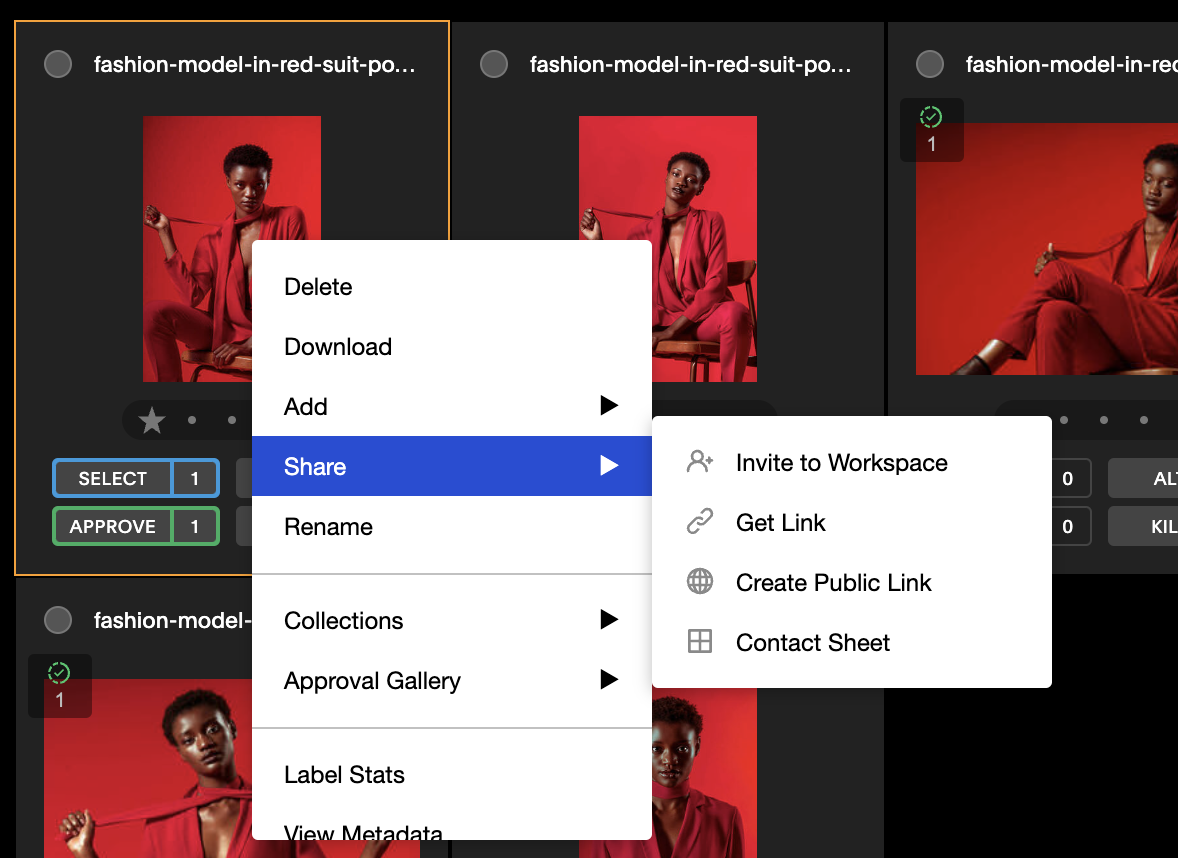Toggle selection circle on second image card
Image resolution: width=1178 pixels, height=858 pixels.
(x=494, y=64)
